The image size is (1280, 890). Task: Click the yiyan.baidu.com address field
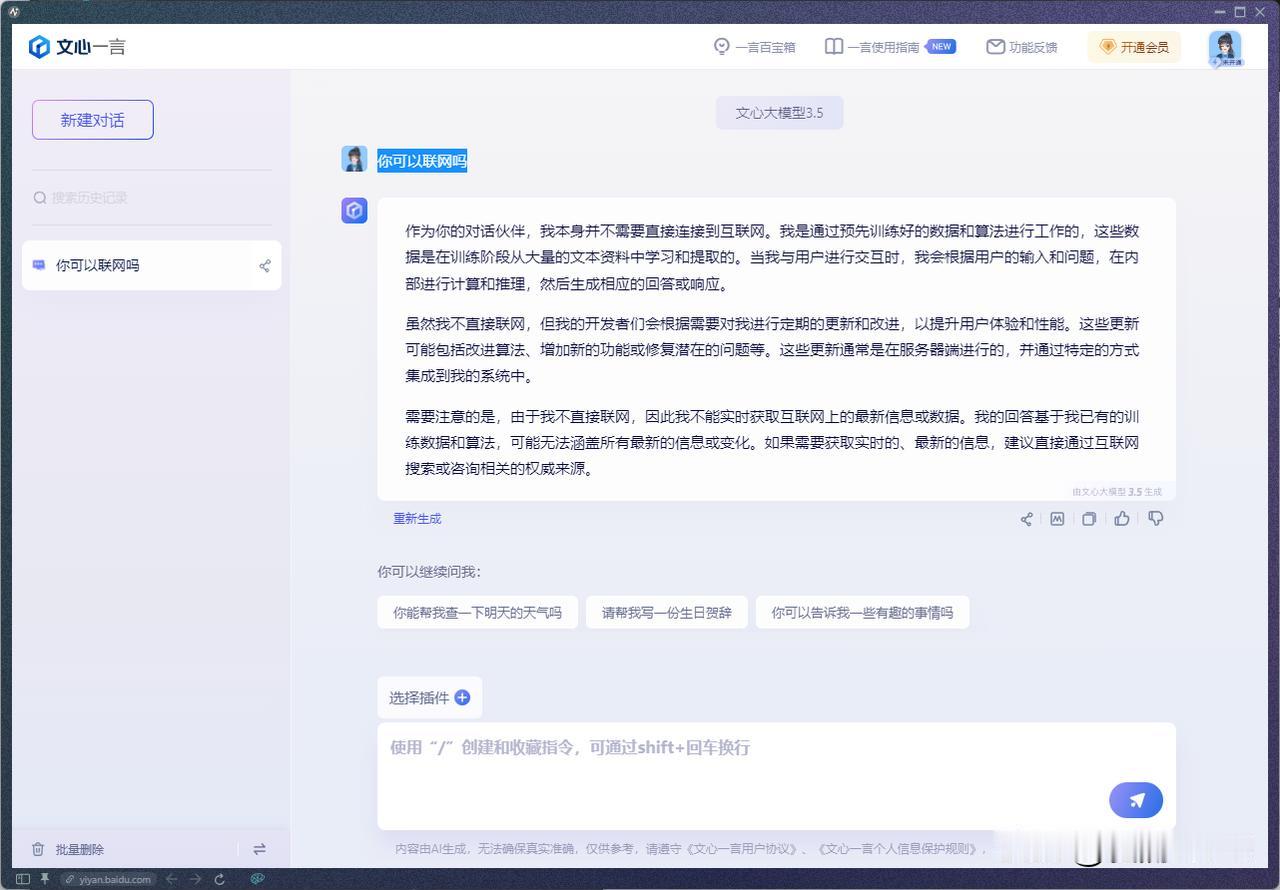pos(108,880)
